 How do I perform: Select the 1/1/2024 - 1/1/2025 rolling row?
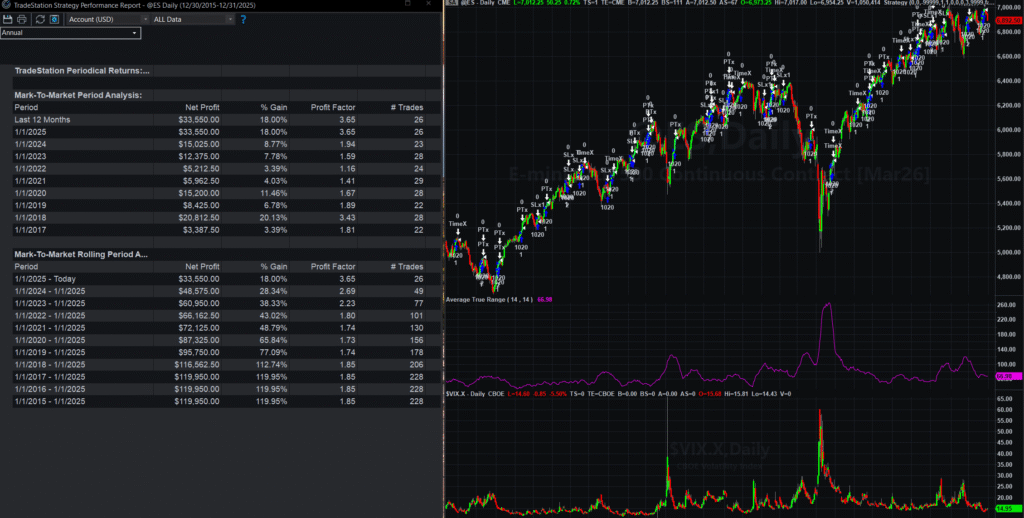[52, 292]
